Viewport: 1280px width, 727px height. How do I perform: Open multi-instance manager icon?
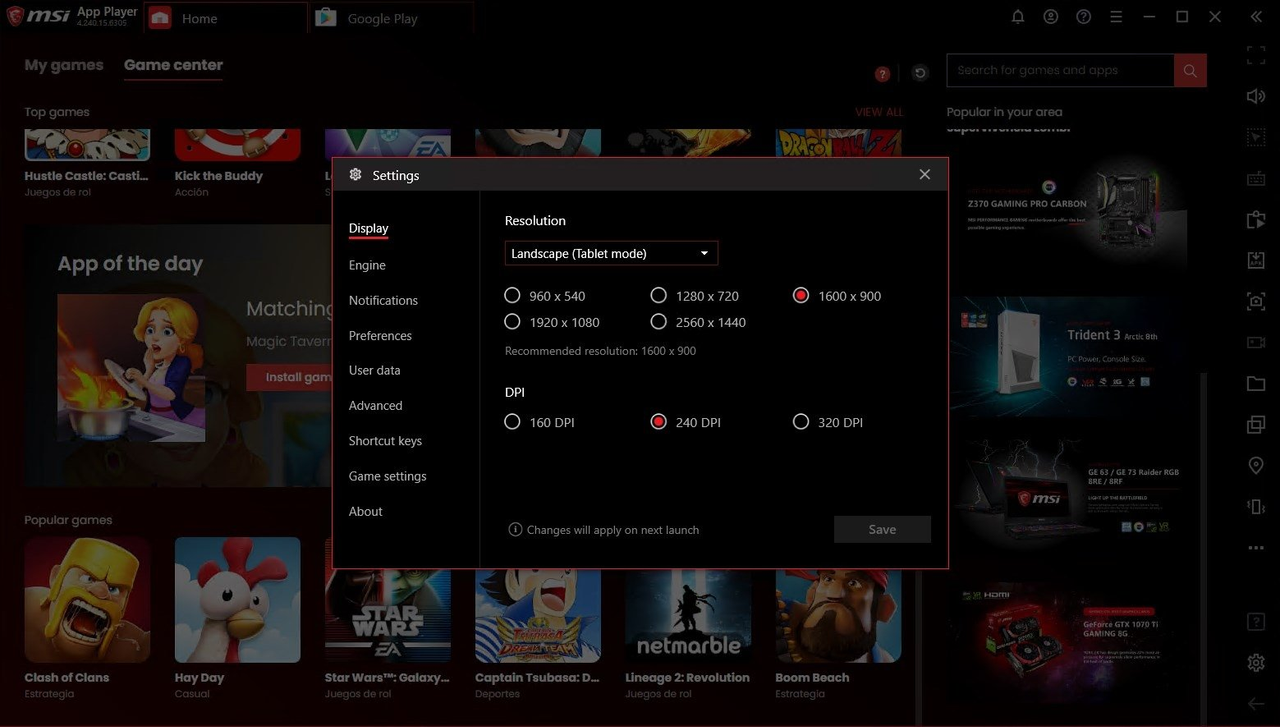(x=1256, y=425)
